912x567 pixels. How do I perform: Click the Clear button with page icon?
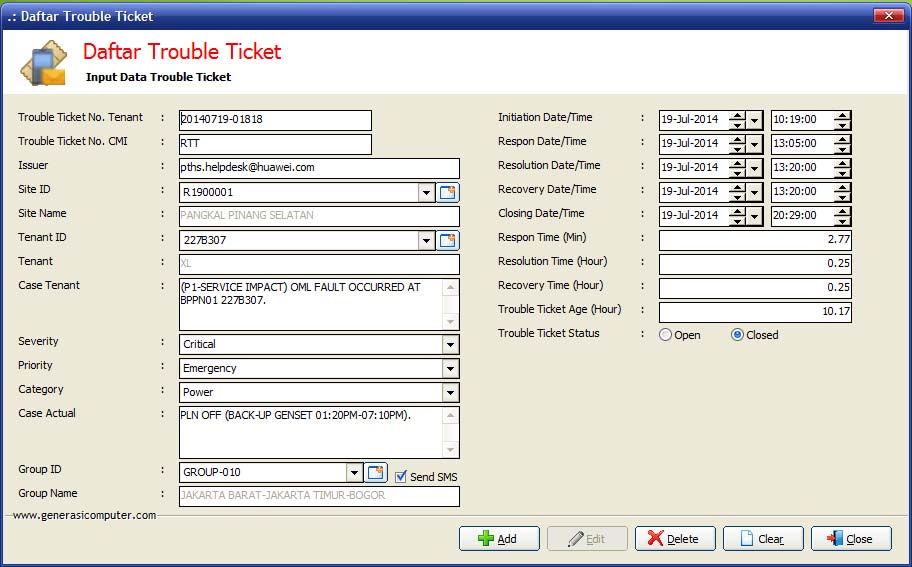(x=763, y=539)
